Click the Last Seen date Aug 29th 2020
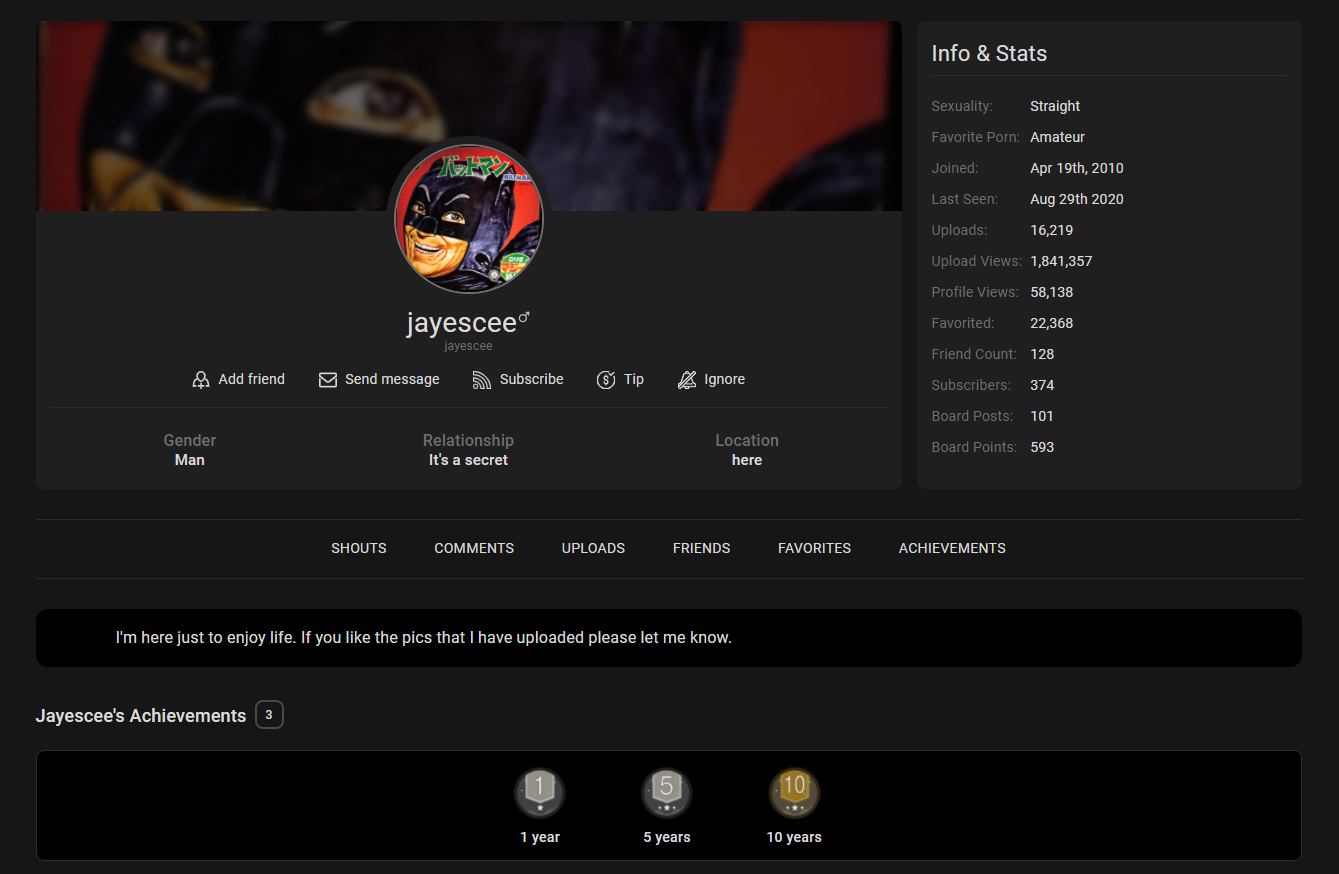The height and width of the screenshot is (874, 1339). 1077,199
